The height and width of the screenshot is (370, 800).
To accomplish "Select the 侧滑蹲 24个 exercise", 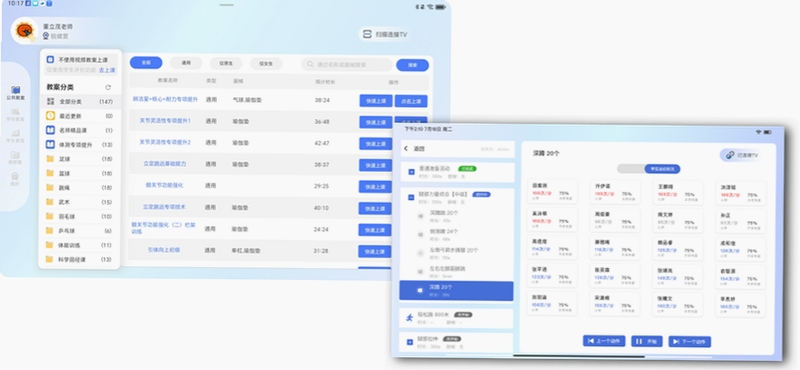I will 457,234.
